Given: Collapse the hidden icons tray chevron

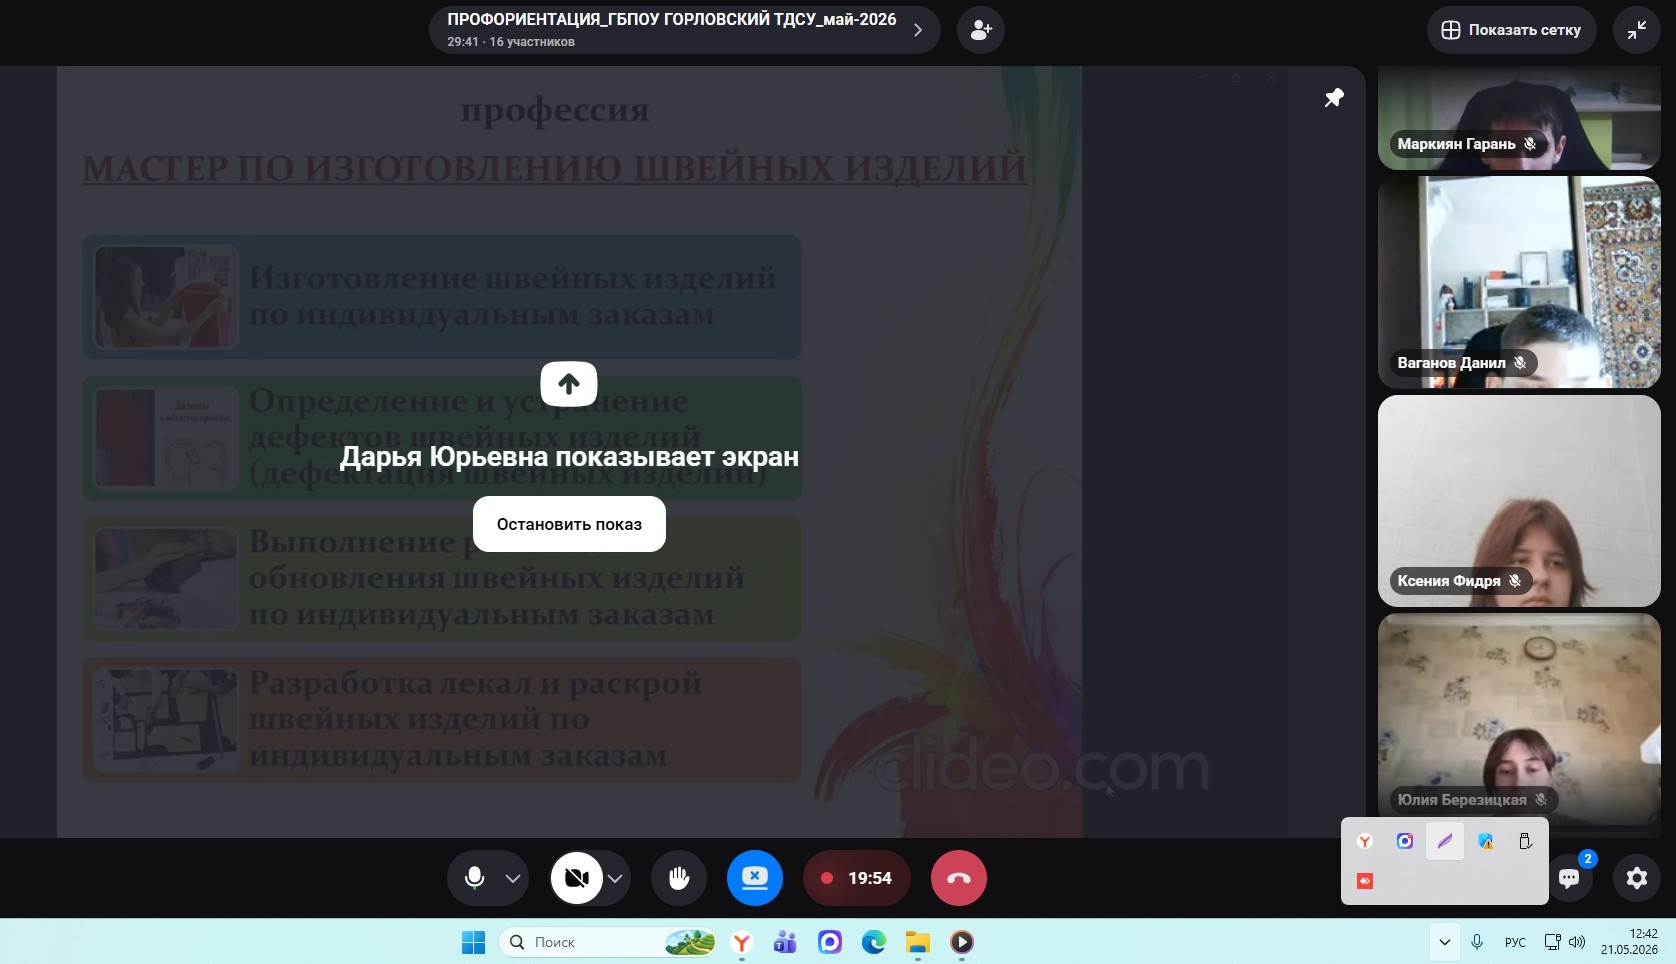Looking at the screenshot, I should tap(1444, 942).
